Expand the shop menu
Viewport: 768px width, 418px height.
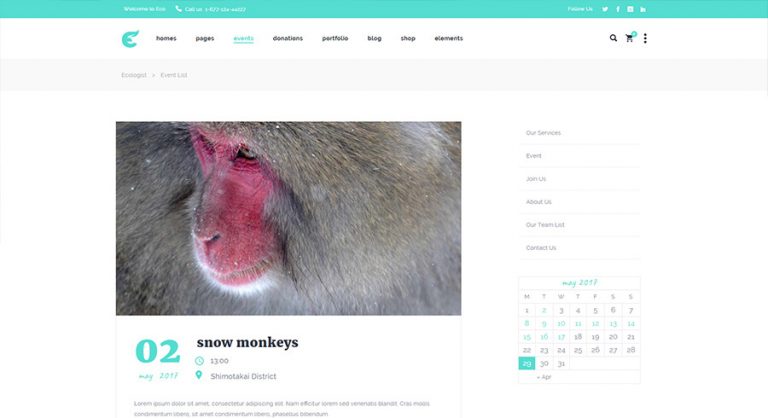point(408,38)
